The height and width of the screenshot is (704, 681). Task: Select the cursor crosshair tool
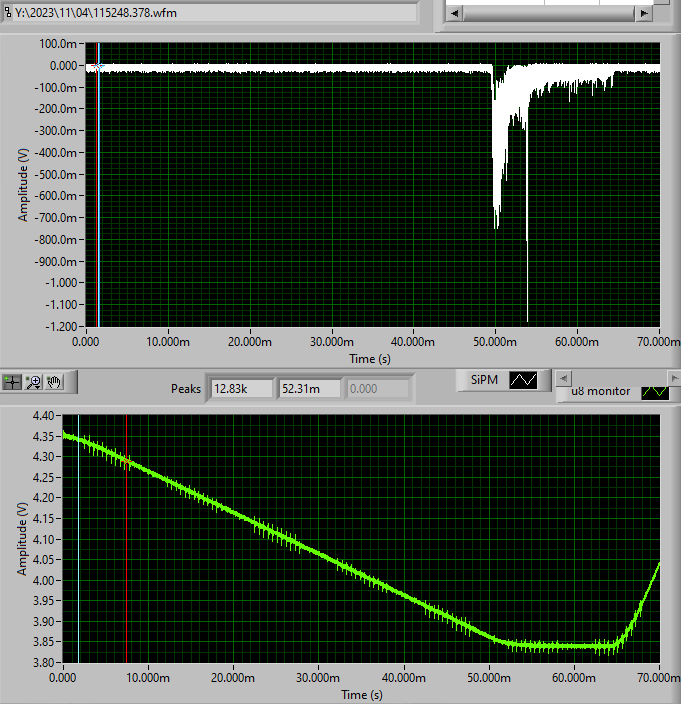point(12,382)
